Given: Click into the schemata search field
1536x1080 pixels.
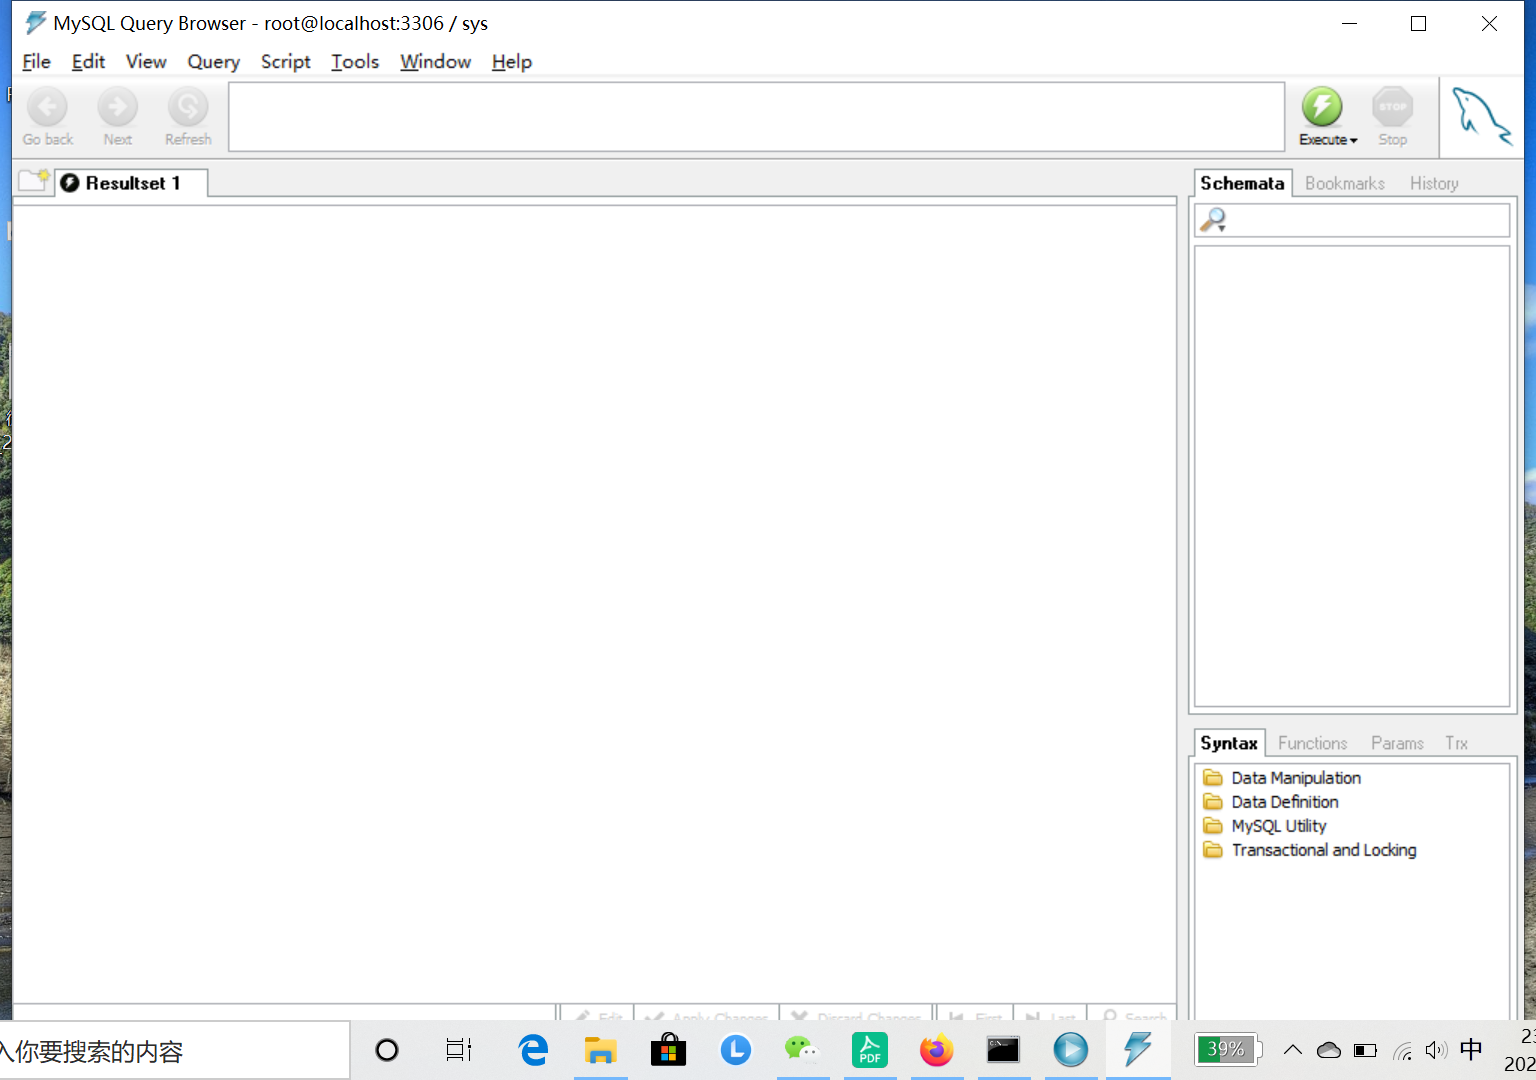Looking at the screenshot, I should point(1365,220).
